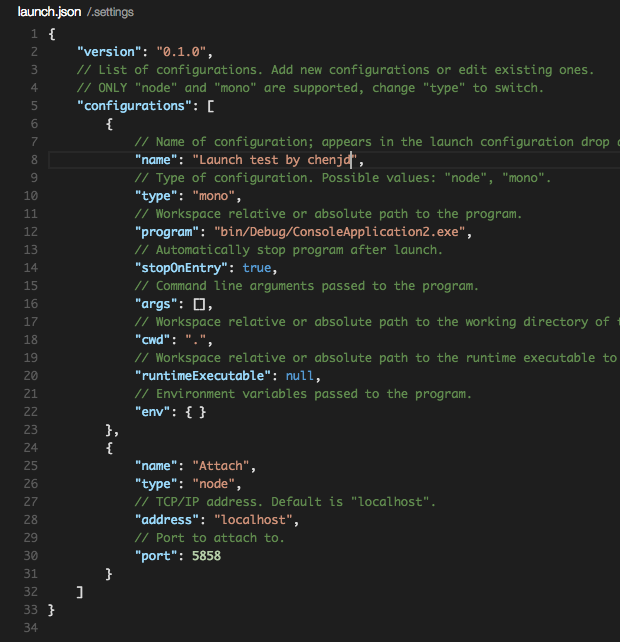This screenshot has height=642, width=620.
Task: Click line number 34 in gutter
Action: click(30, 628)
